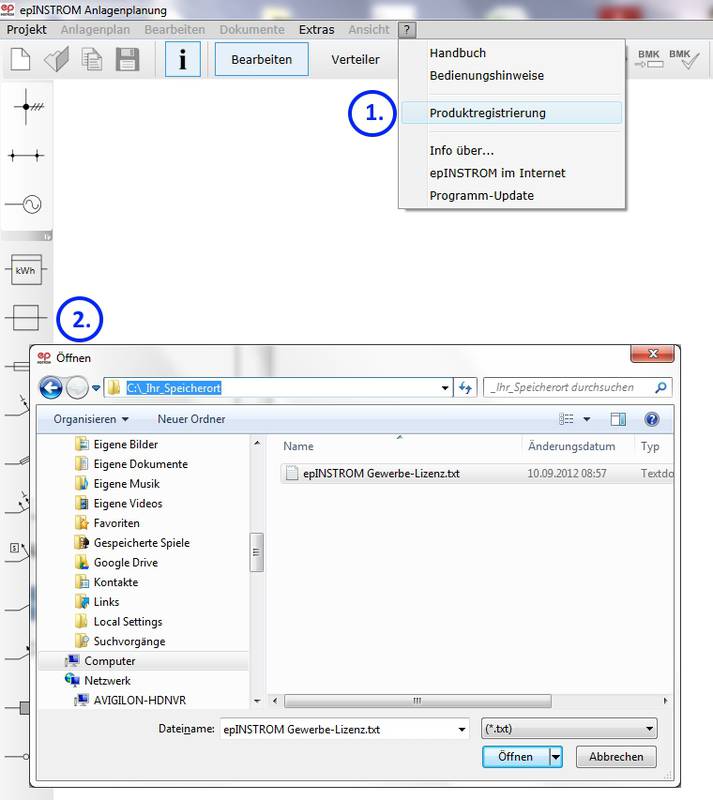Open the Organisieren dropdown
The image size is (713, 800).
pyautogui.click(x=91, y=419)
